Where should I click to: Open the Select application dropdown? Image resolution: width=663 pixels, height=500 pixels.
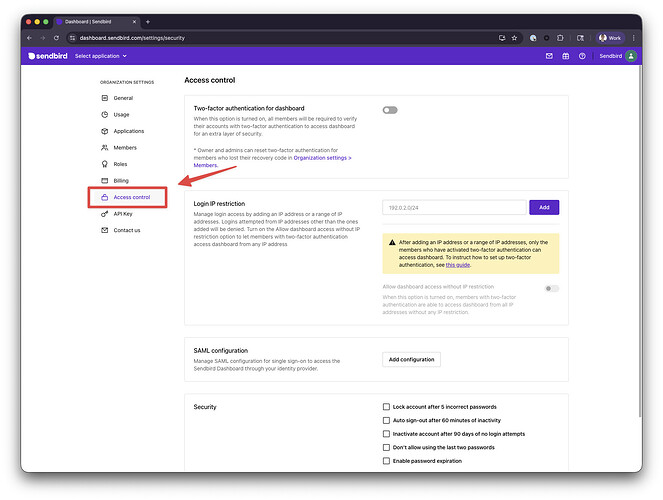(x=101, y=56)
